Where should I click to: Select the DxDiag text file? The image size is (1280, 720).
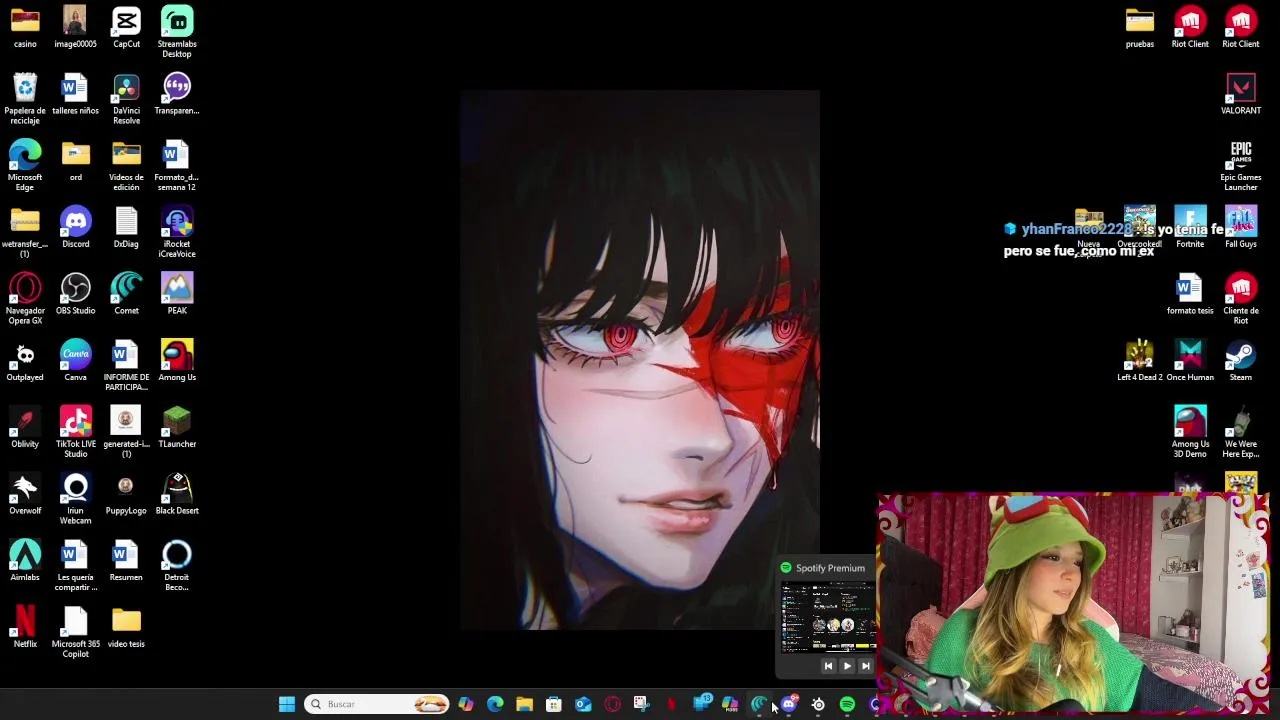126,227
